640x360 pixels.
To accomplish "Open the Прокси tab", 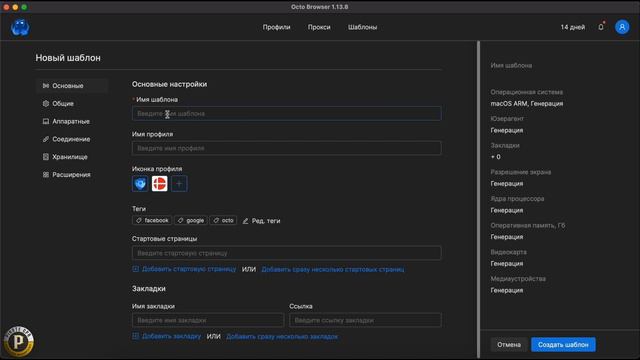I will pyautogui.click(x=319, y=27).
